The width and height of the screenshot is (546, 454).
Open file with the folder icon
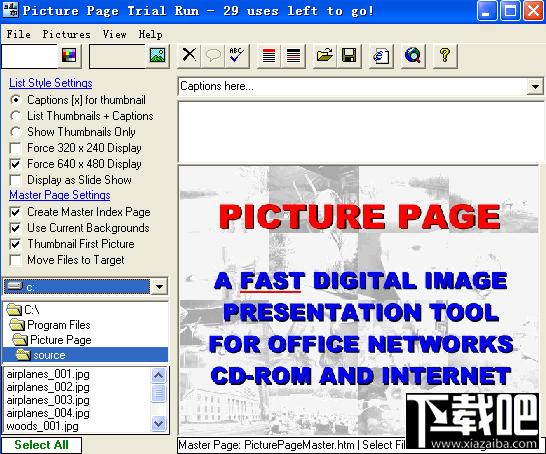[325, 56]
